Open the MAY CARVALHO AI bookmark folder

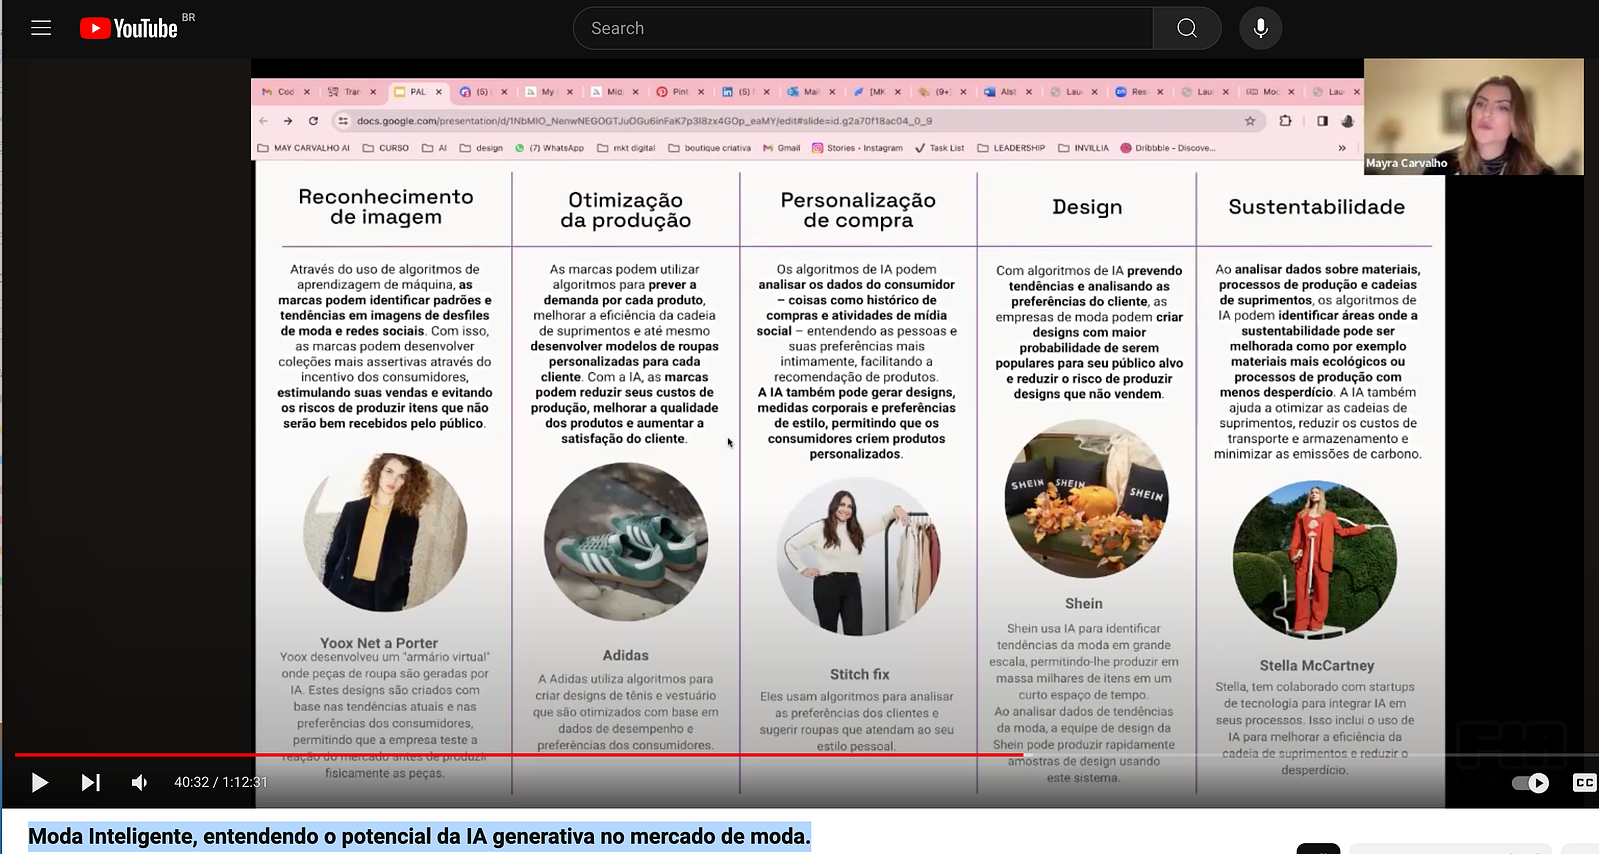(x=304, y=148)
